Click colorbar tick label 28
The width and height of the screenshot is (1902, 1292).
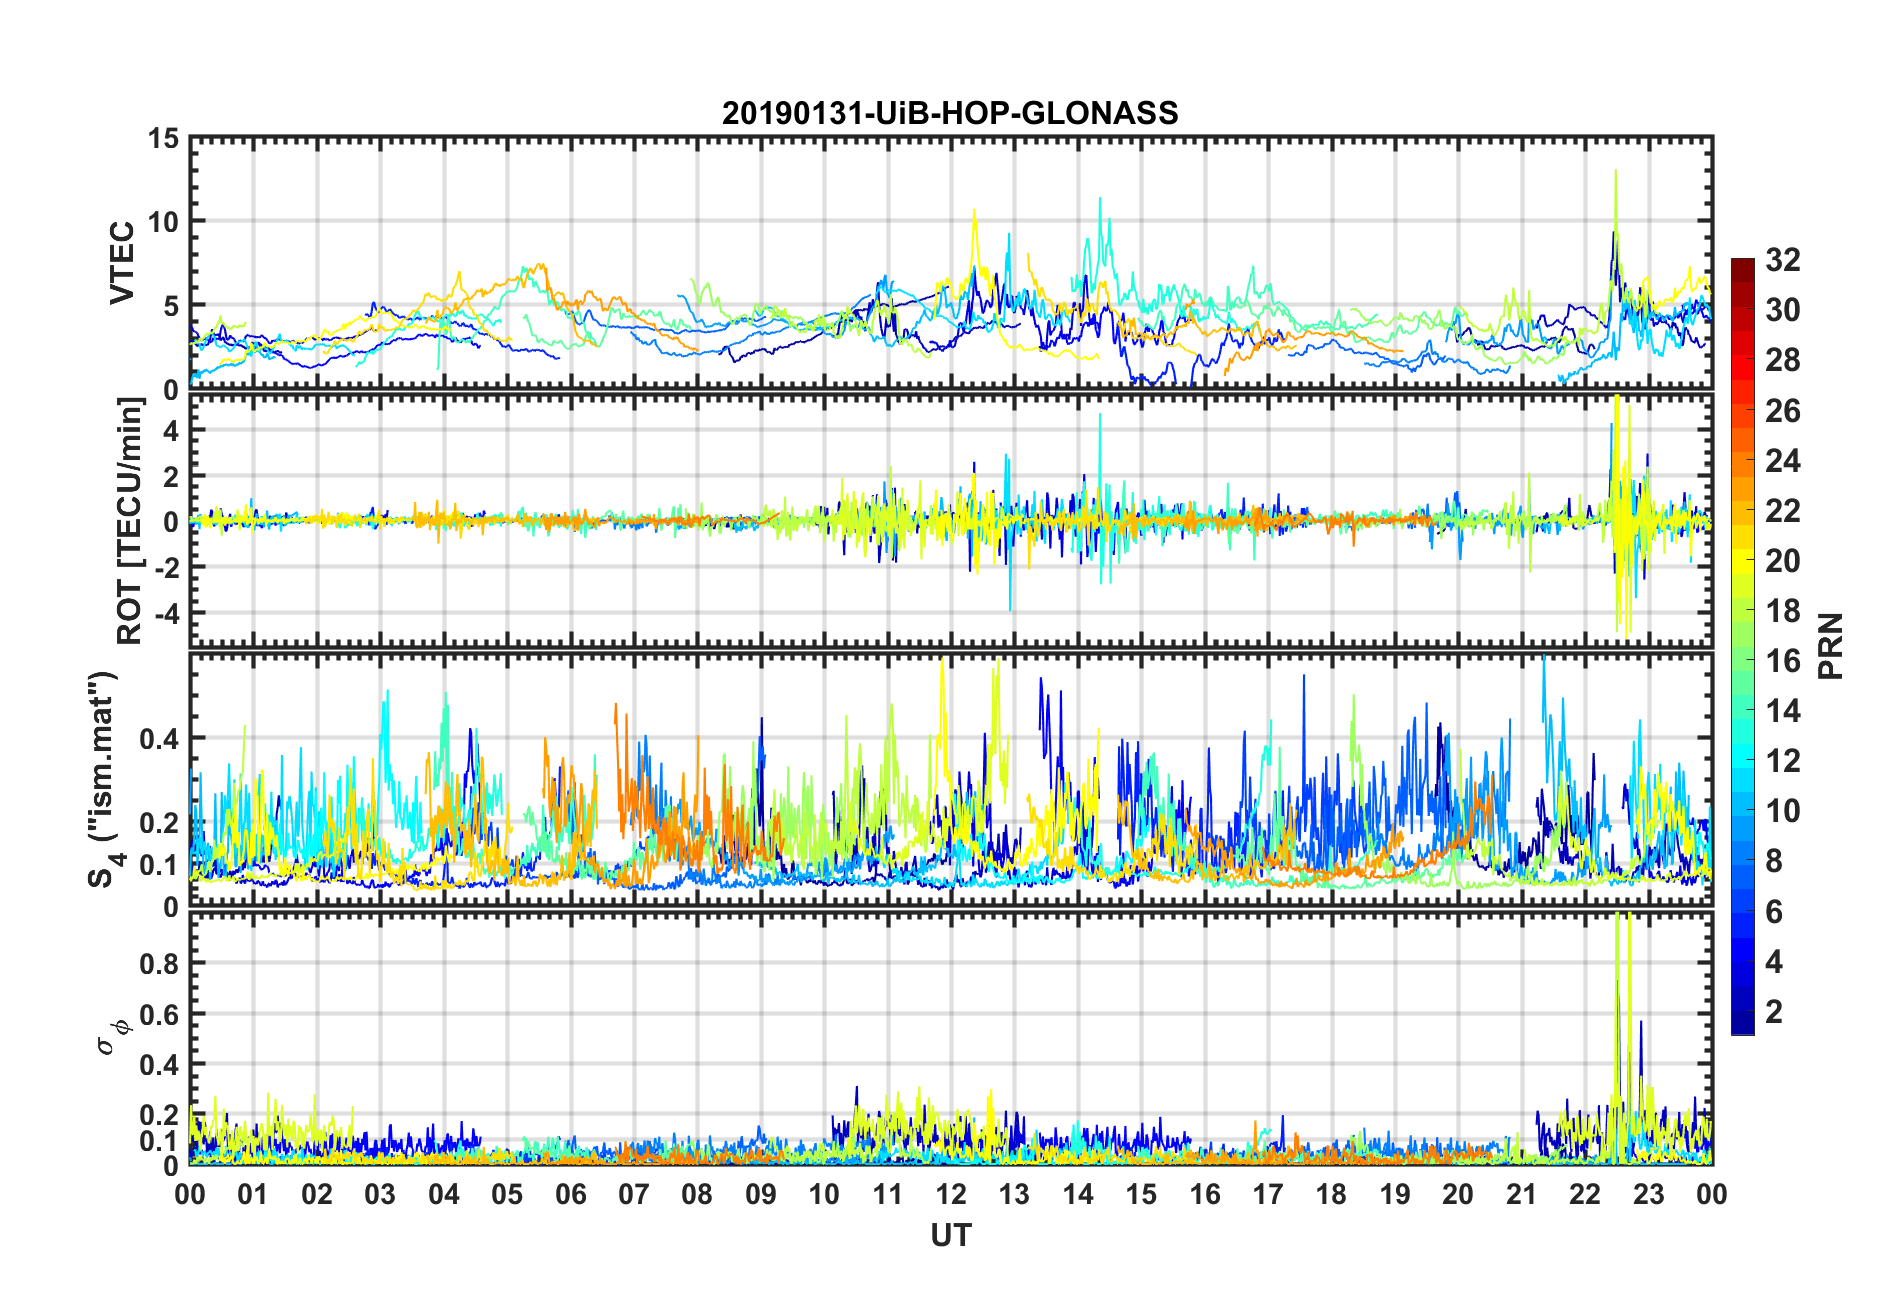[1782, 360]
